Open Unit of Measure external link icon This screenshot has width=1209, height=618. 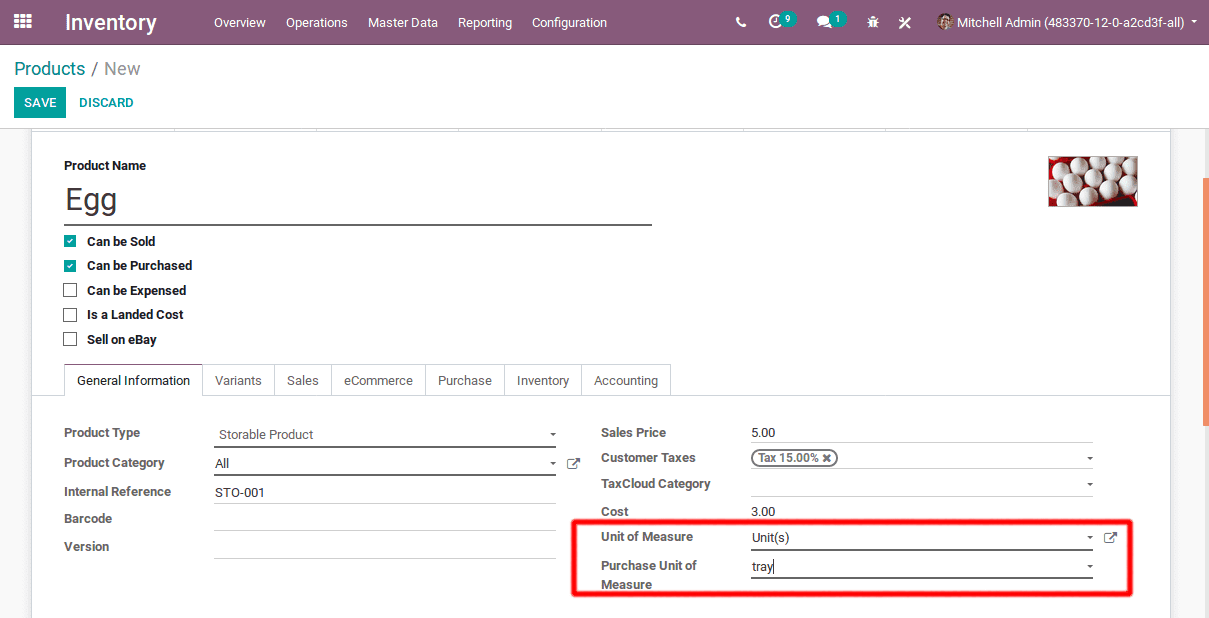point(1110,538)
